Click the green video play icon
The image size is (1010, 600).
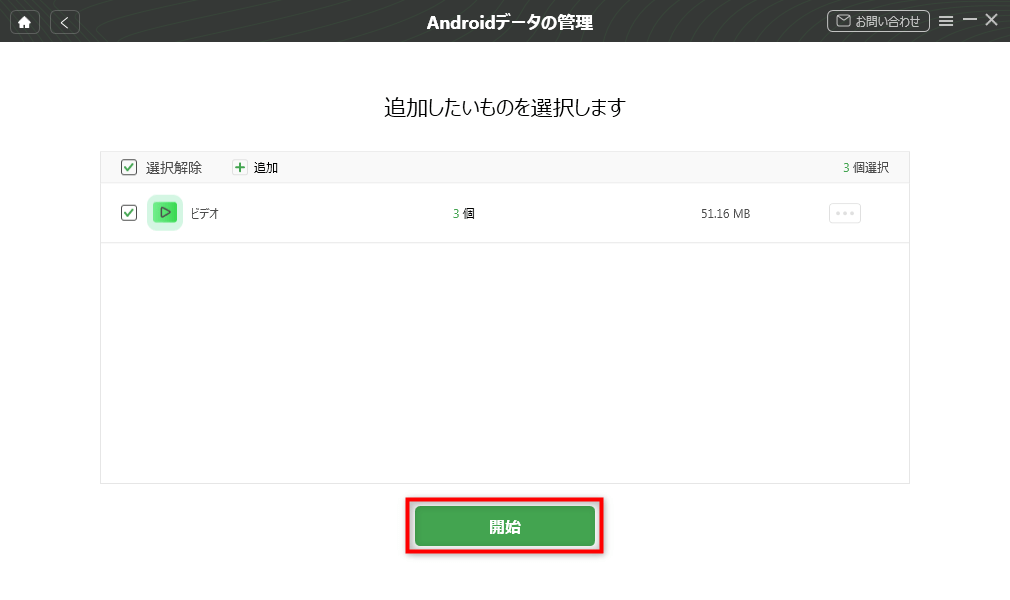coord(165,213)
